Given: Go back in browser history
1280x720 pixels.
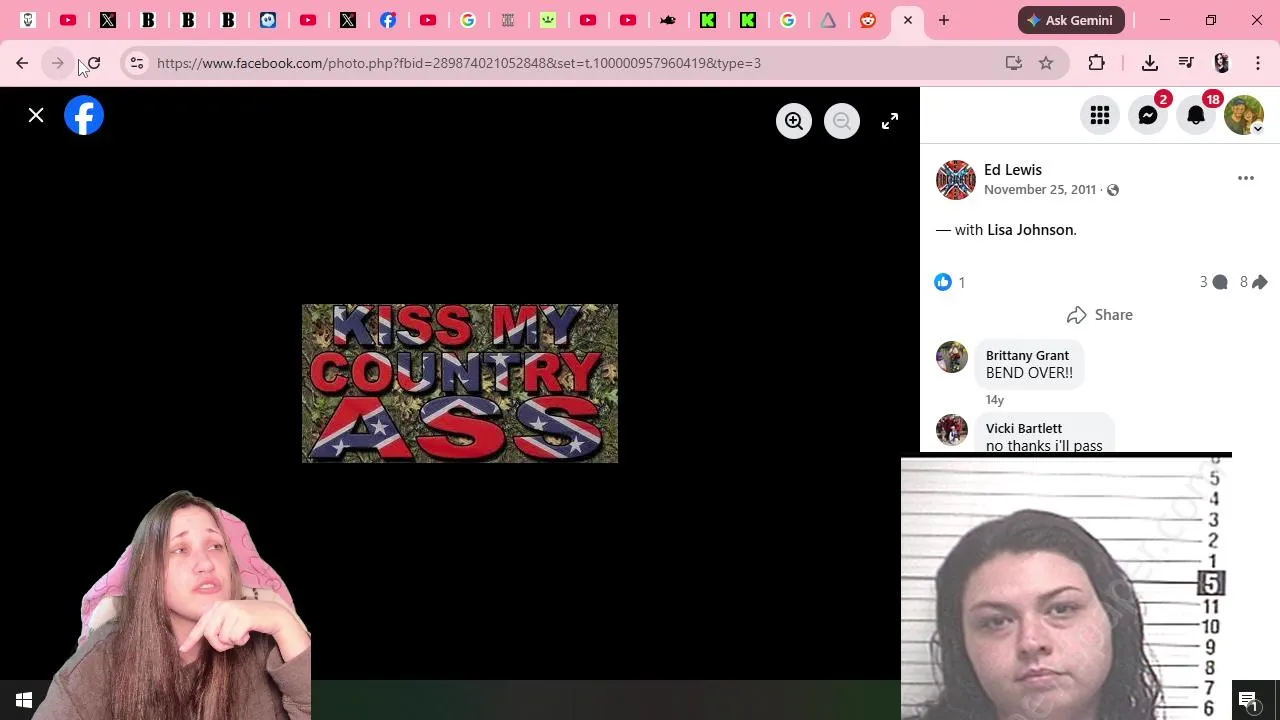Looking at the screenshot, I should (22, 63).
